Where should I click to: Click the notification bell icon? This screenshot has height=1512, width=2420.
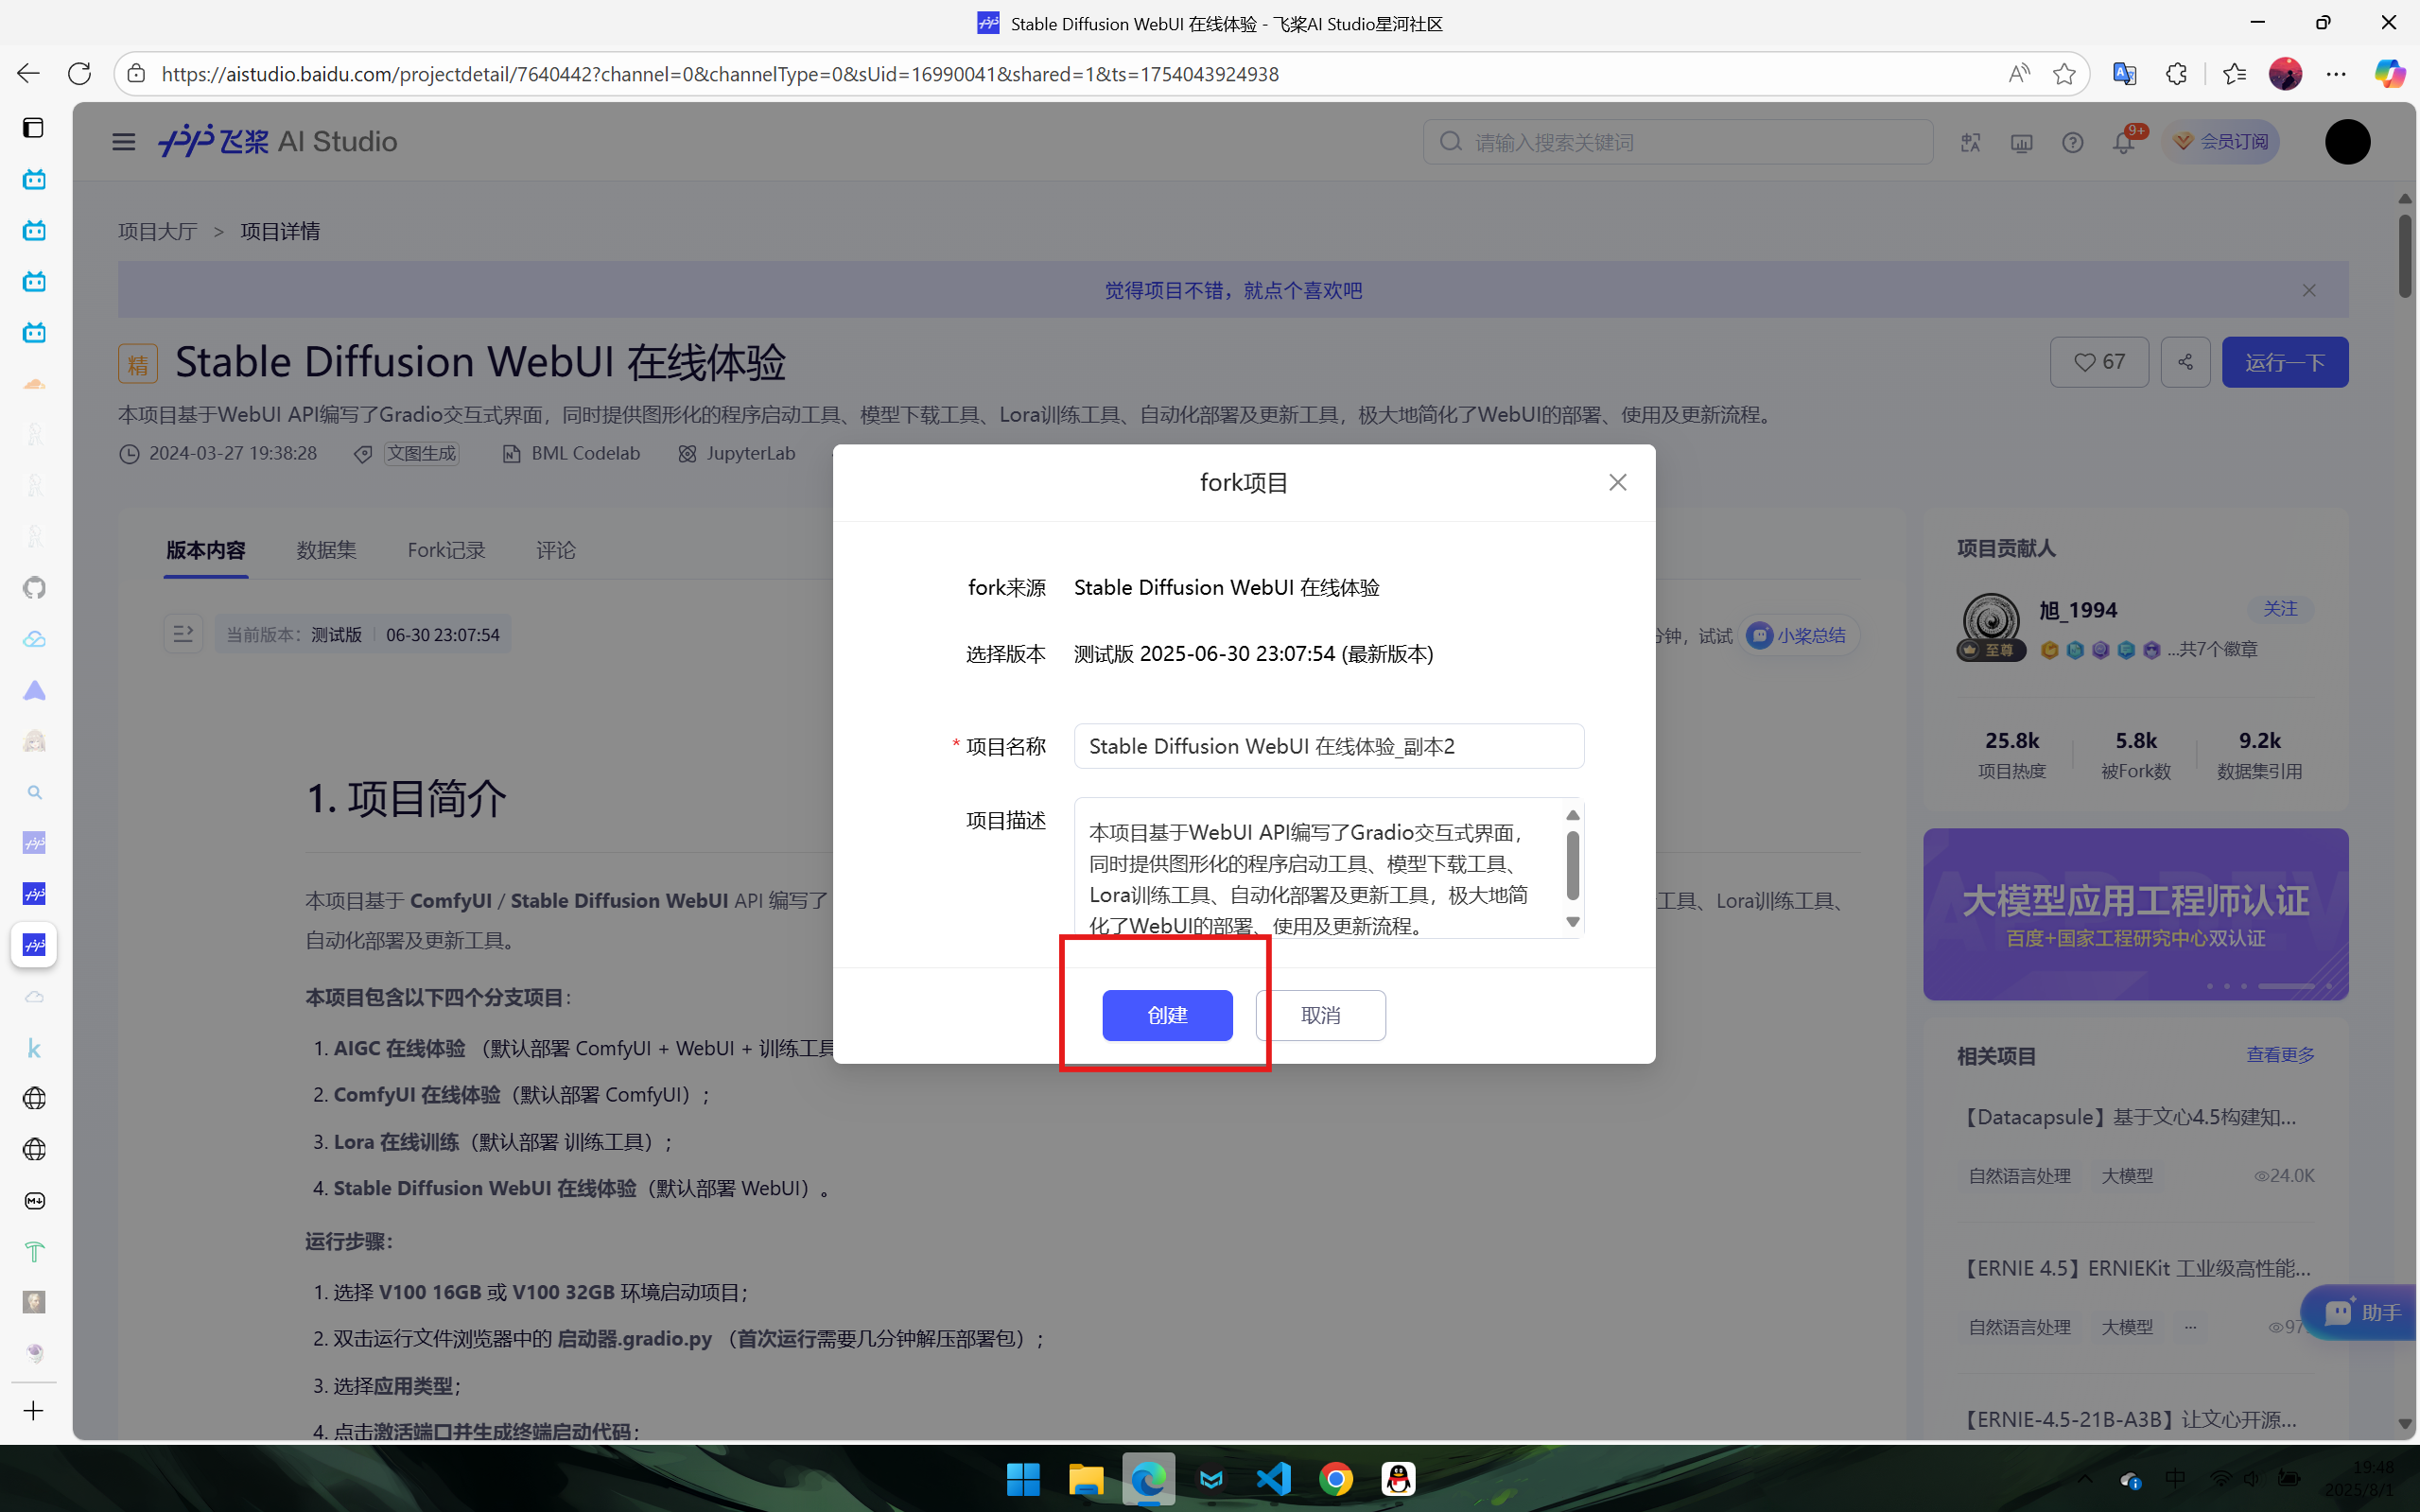click(2123, 143)
